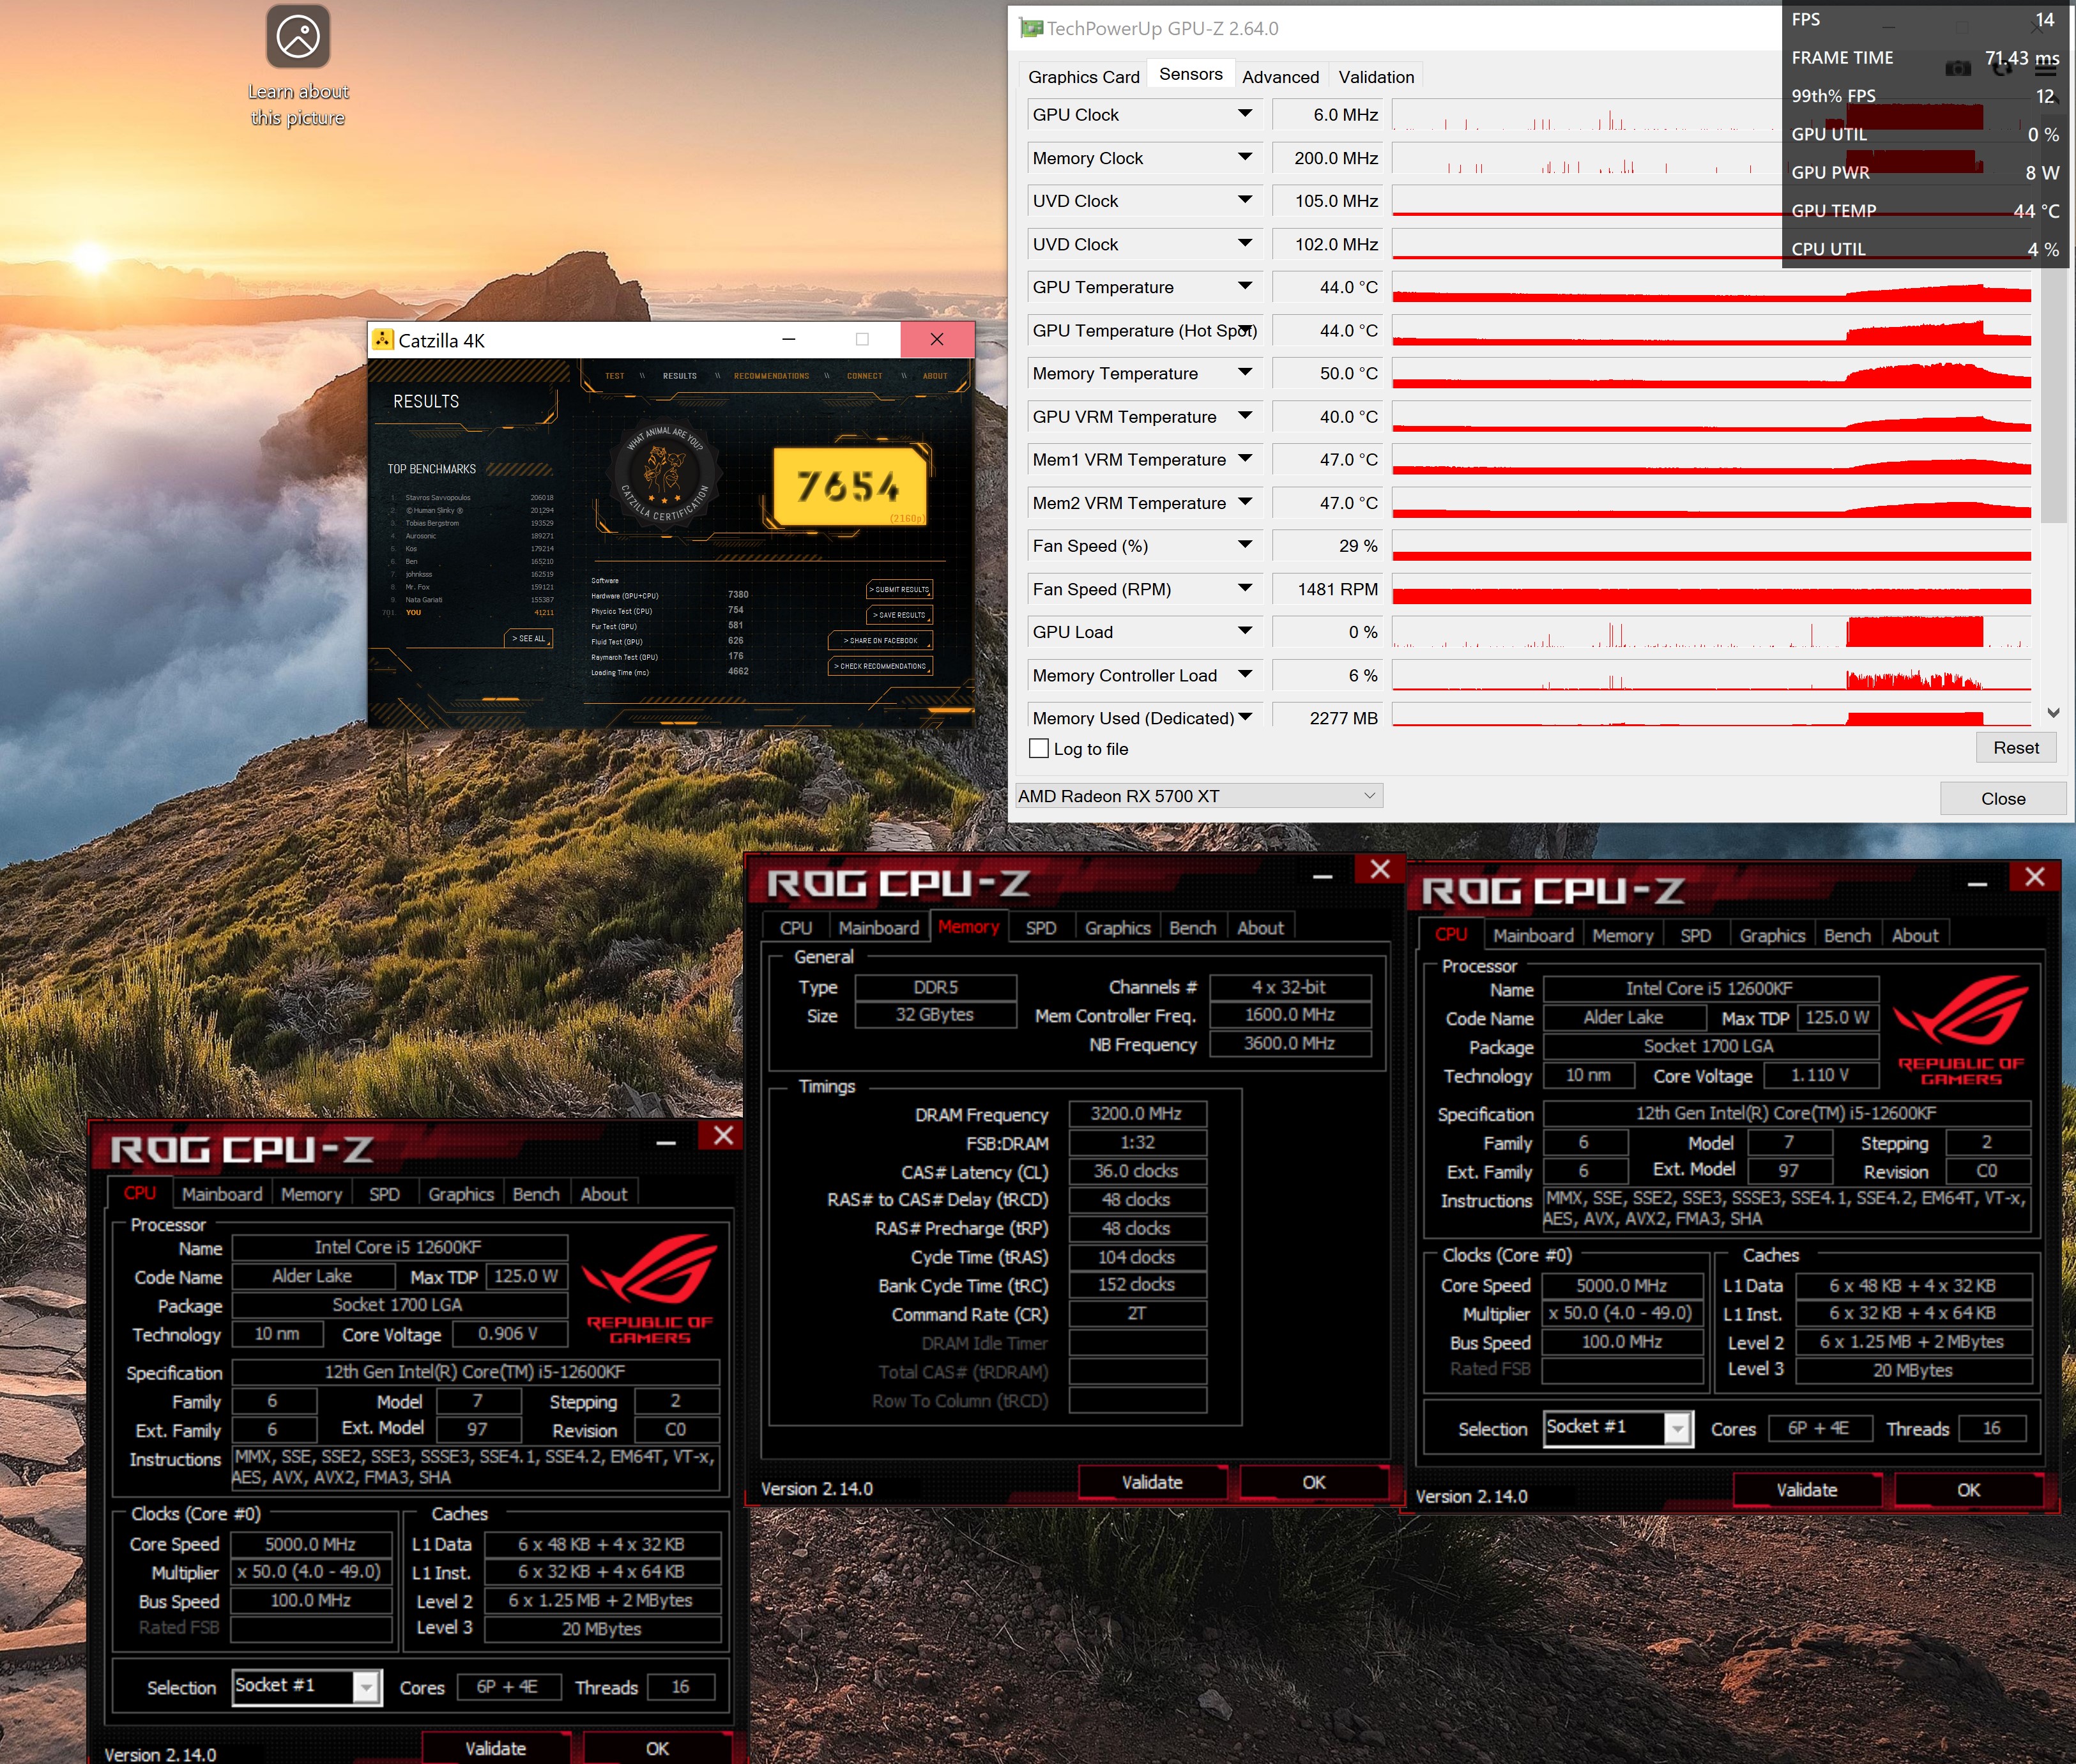The height and width of the screenshot is (1764, 2076).
Task: Open the Catzilla ABOUT section
Action: [x=935, y=376]
